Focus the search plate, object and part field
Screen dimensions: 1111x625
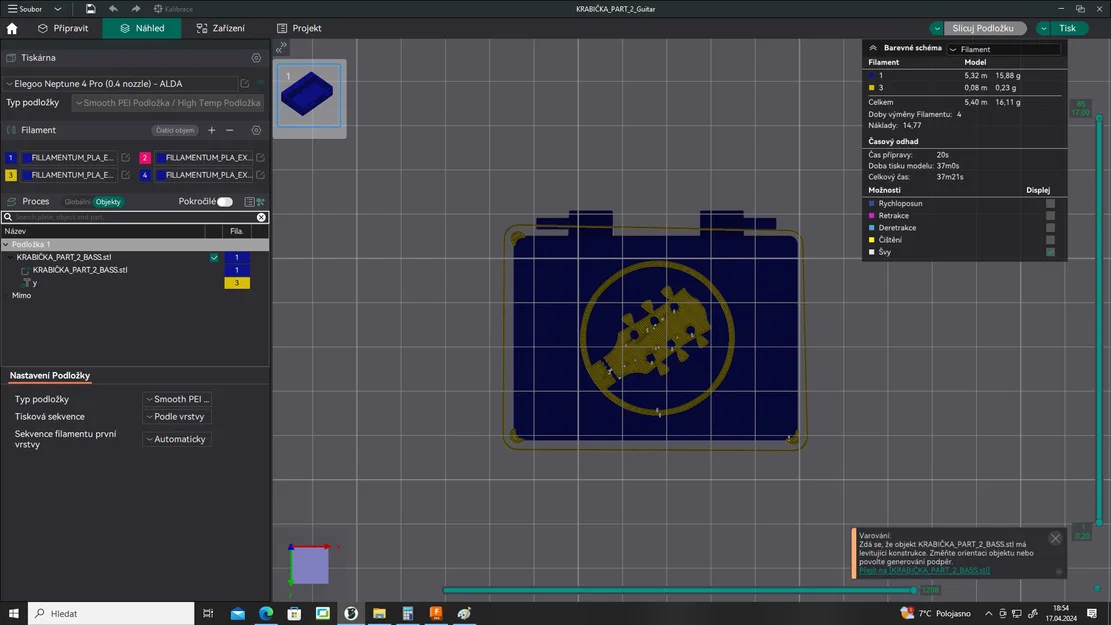pos(133,218)
